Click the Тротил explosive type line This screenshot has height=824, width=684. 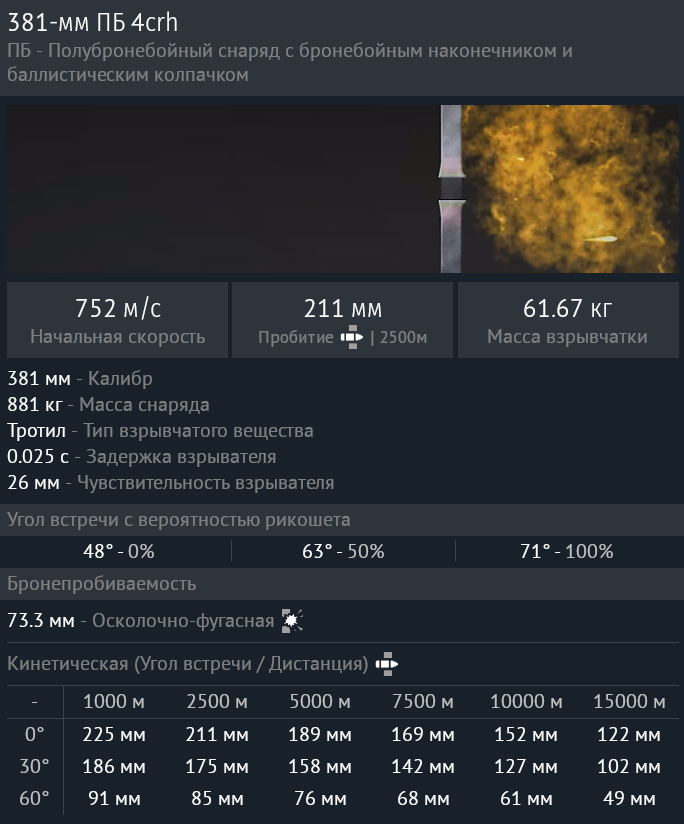point(160,431)
